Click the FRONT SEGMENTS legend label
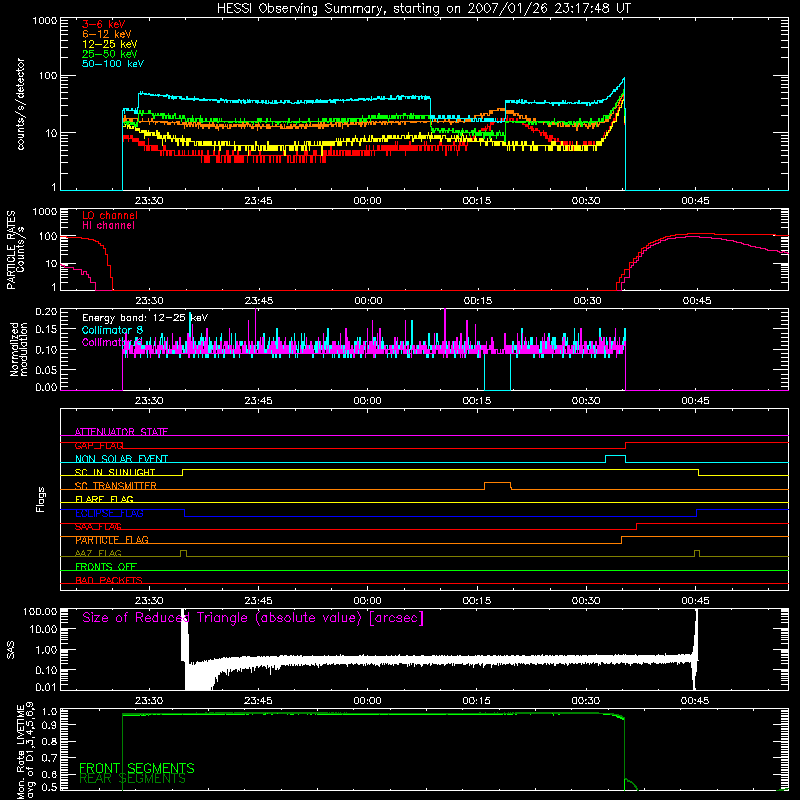The width and height of the screenshot is (800, 800). point(137,768)
